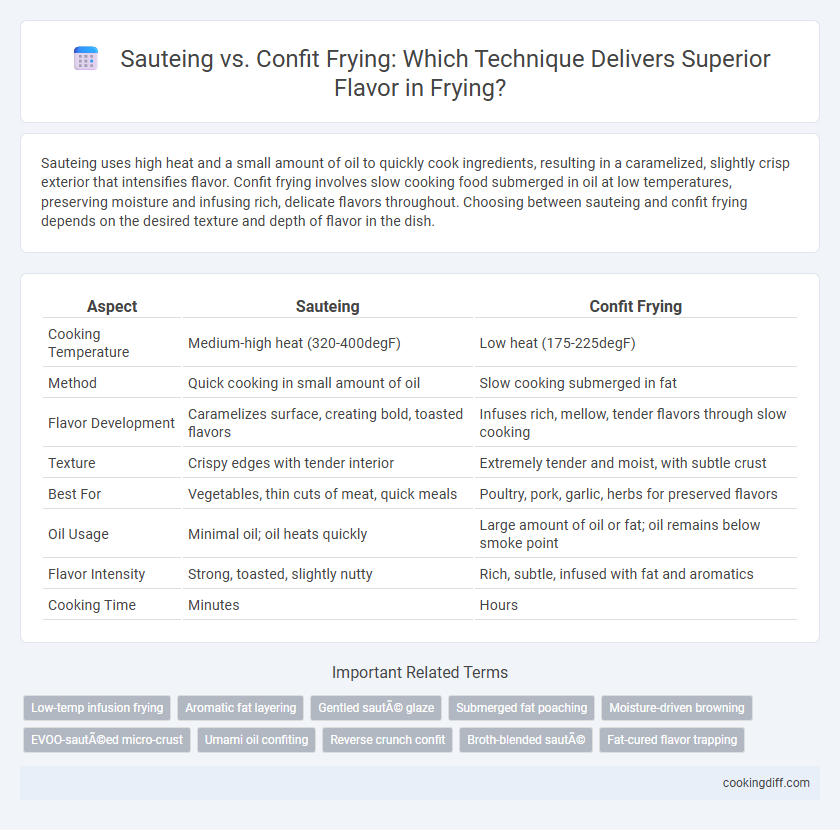Click the Reverse crunch confit tag

pos(388,740)
